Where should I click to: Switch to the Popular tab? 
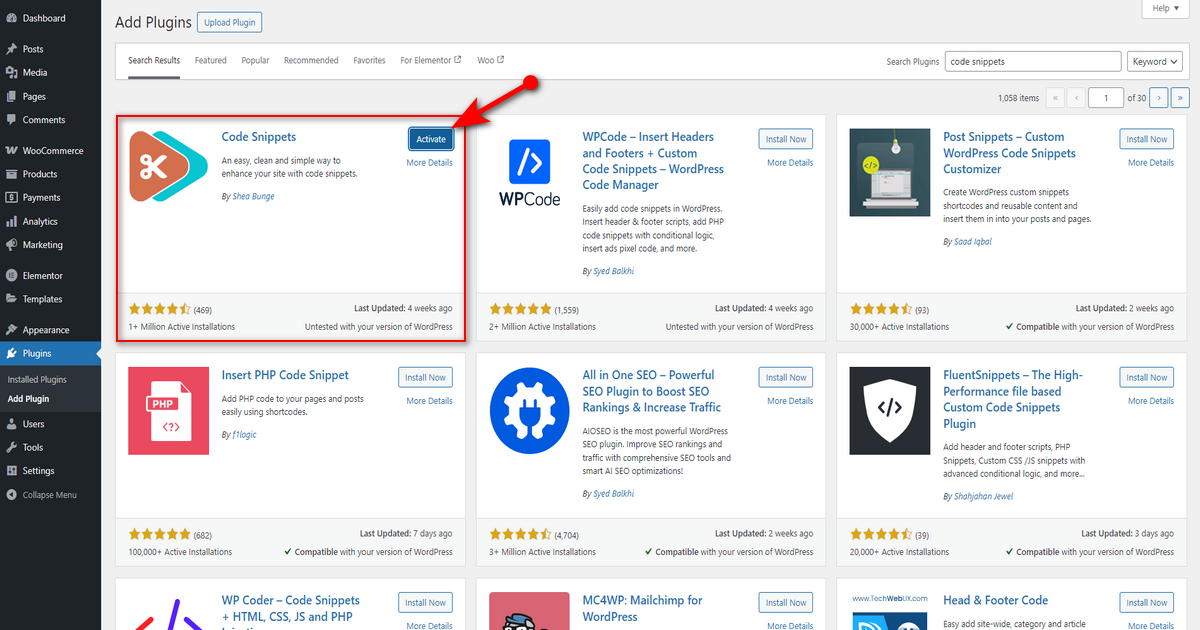click(x=255, y=60)
